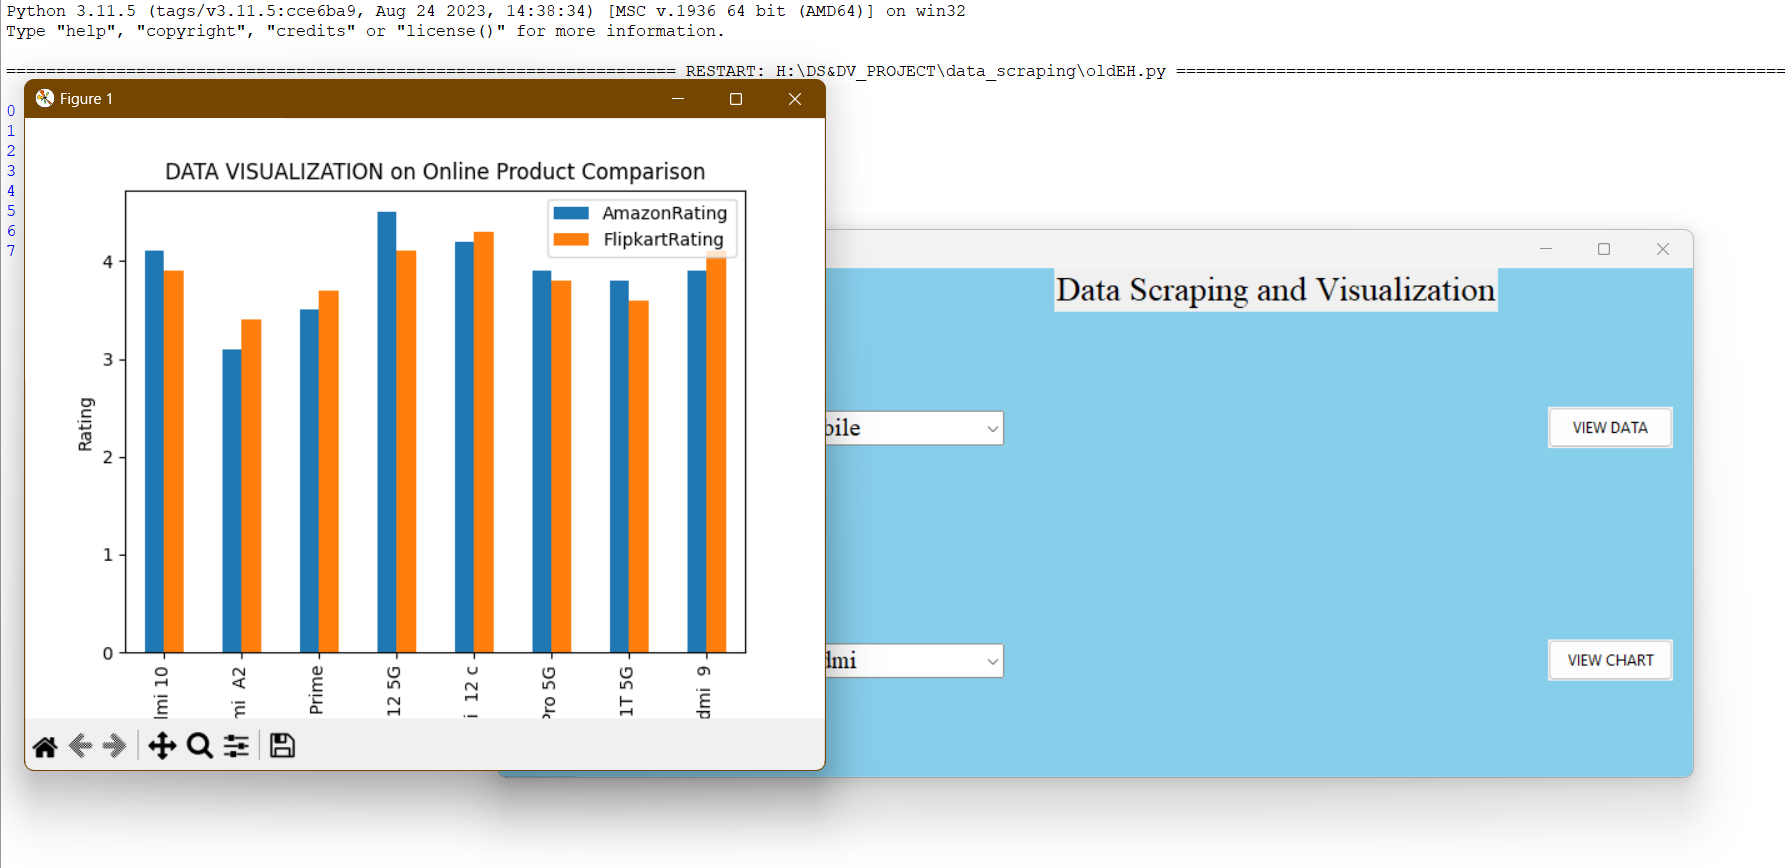Maximize the Figure 1 window

[x=736, y=99]
